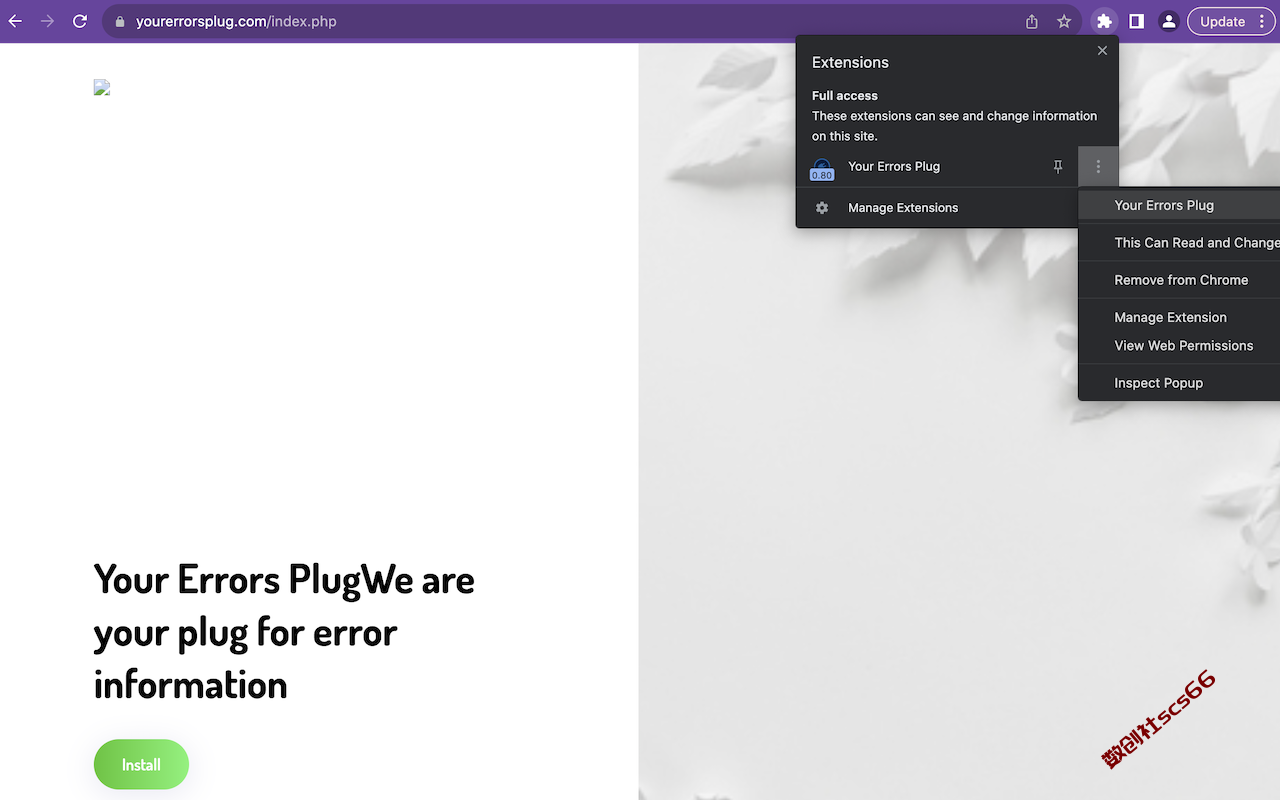Image resolution: width=1280 pixels, height=800 pixels.
Task: Click the Your Errors Plug page heading
Action: 284,632
